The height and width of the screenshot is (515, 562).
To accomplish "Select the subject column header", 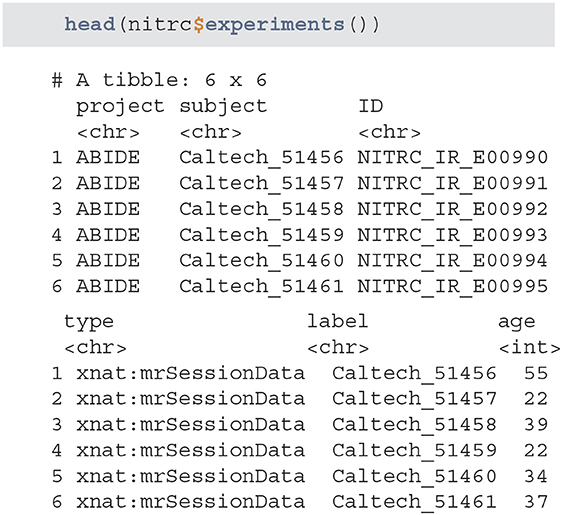I will tap(223, 107).
